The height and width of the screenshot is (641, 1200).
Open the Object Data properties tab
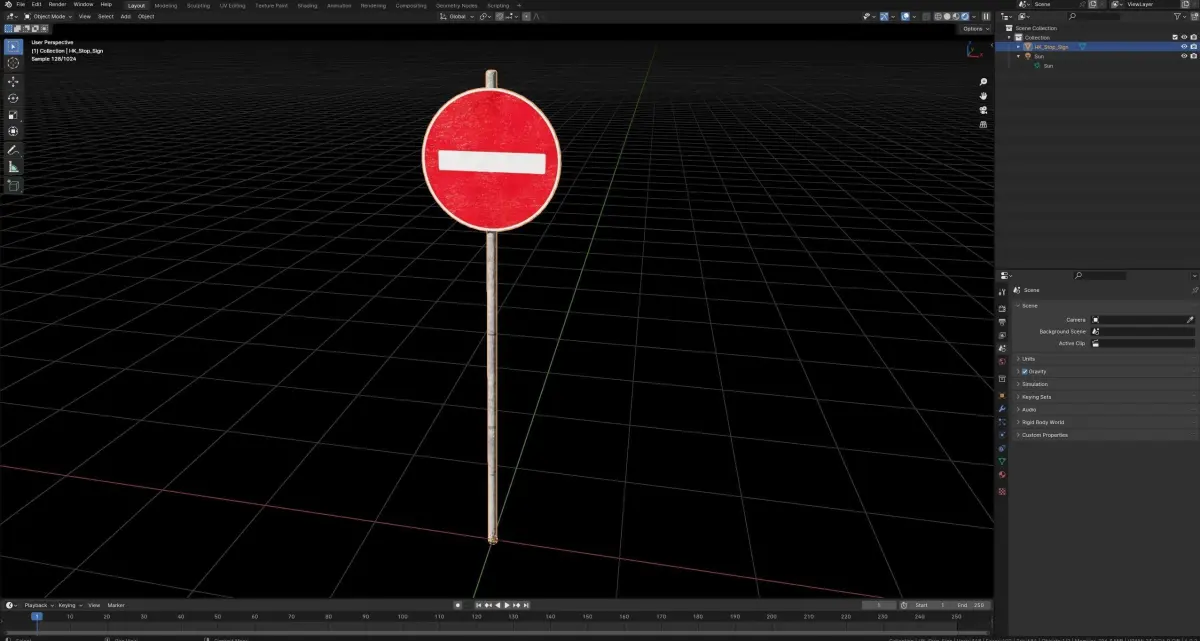point(1002,461)
